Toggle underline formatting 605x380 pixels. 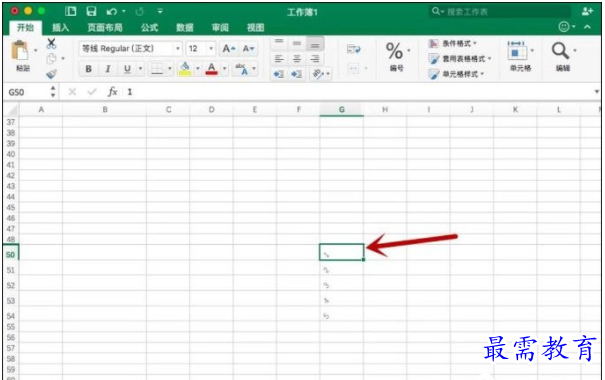click(x=127, y=69)
